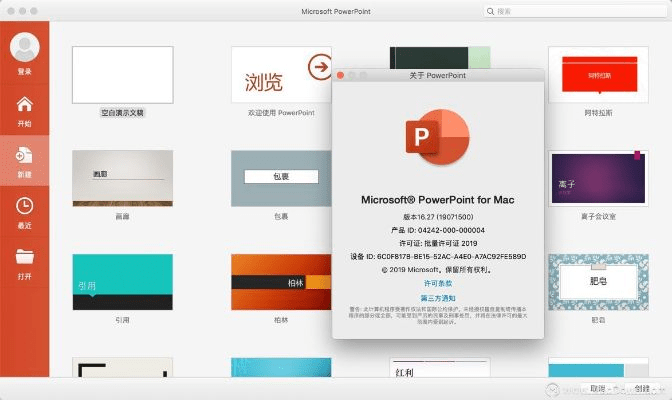Close the 关于 PowerPoint dialog
The height and width of the screenshot is (400, 672).
(341, 75)
